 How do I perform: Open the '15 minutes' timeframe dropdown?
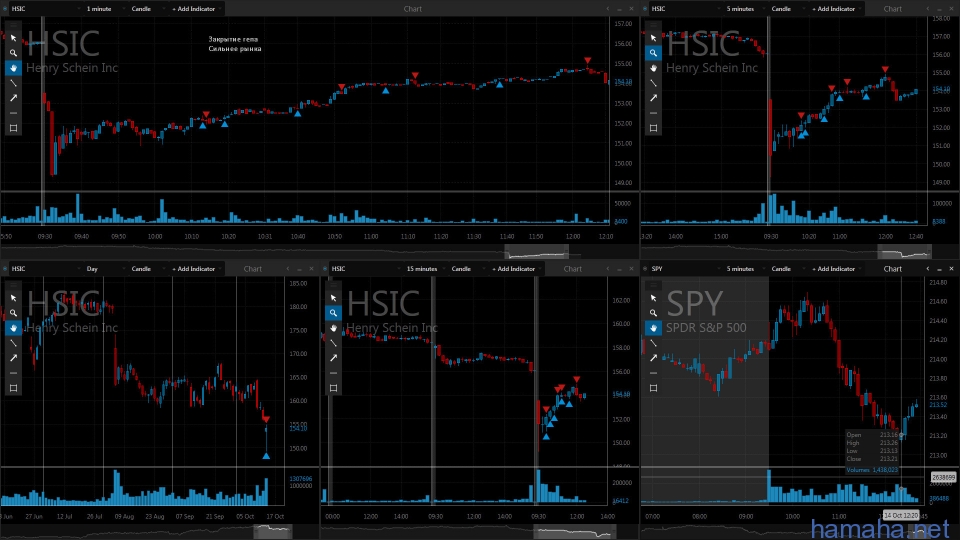426,269
